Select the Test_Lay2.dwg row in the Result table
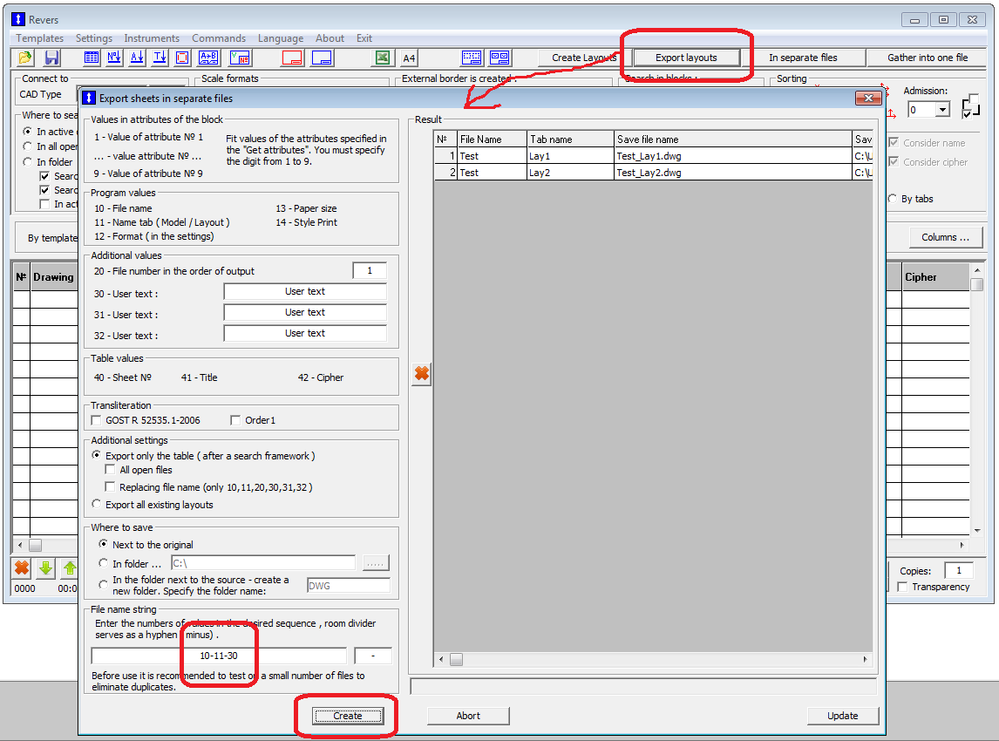 pyautogui.click(x=653, y=173)
